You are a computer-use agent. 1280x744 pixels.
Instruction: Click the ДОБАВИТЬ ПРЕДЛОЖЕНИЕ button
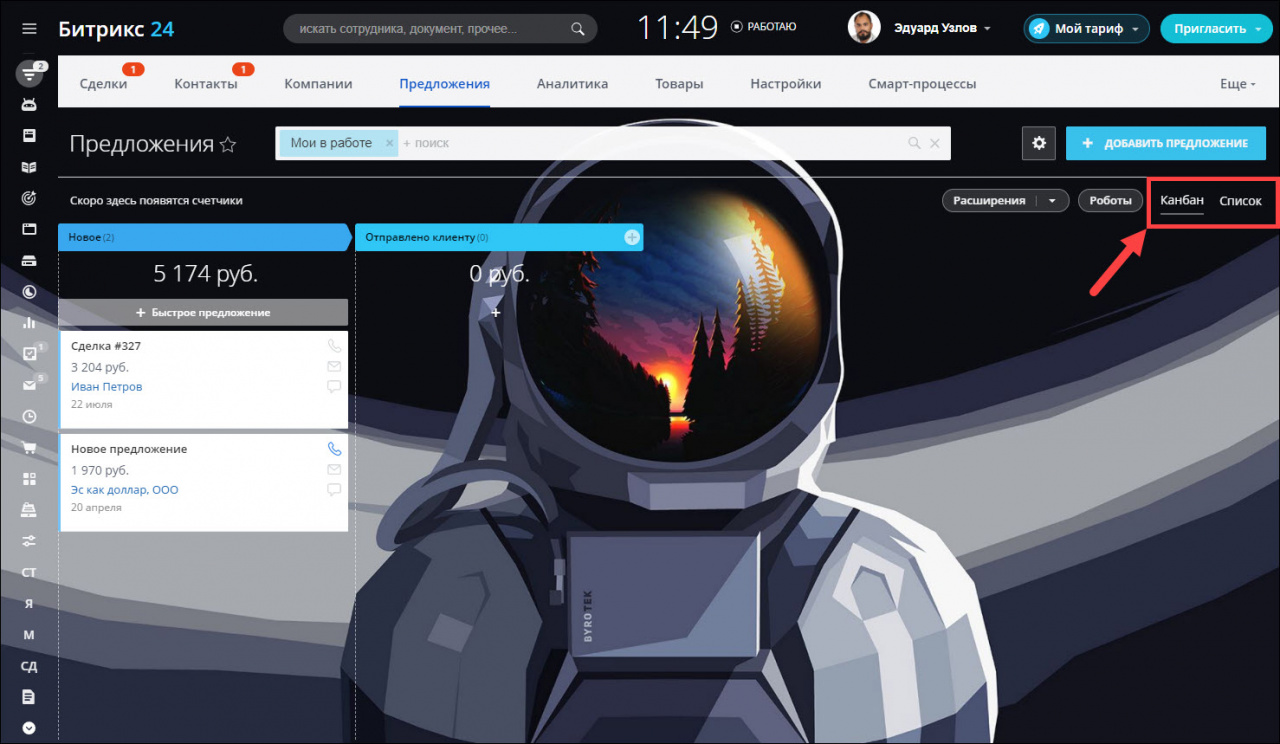1166,143
